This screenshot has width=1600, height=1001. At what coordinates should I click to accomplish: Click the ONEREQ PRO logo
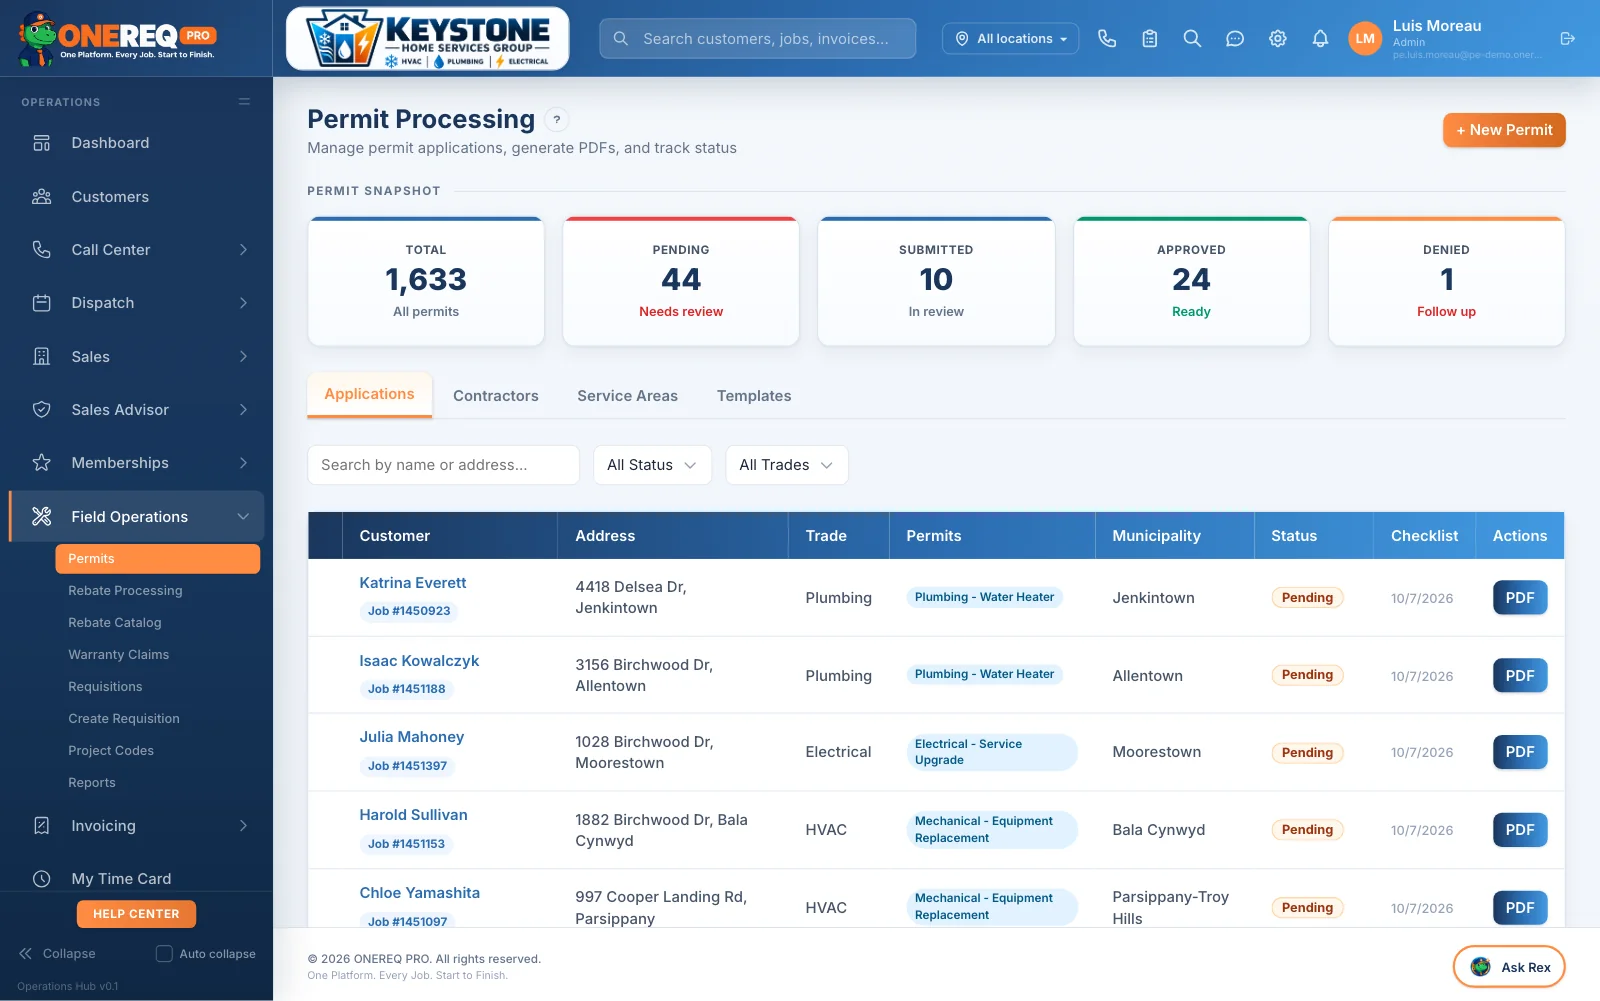coord(116,38)
